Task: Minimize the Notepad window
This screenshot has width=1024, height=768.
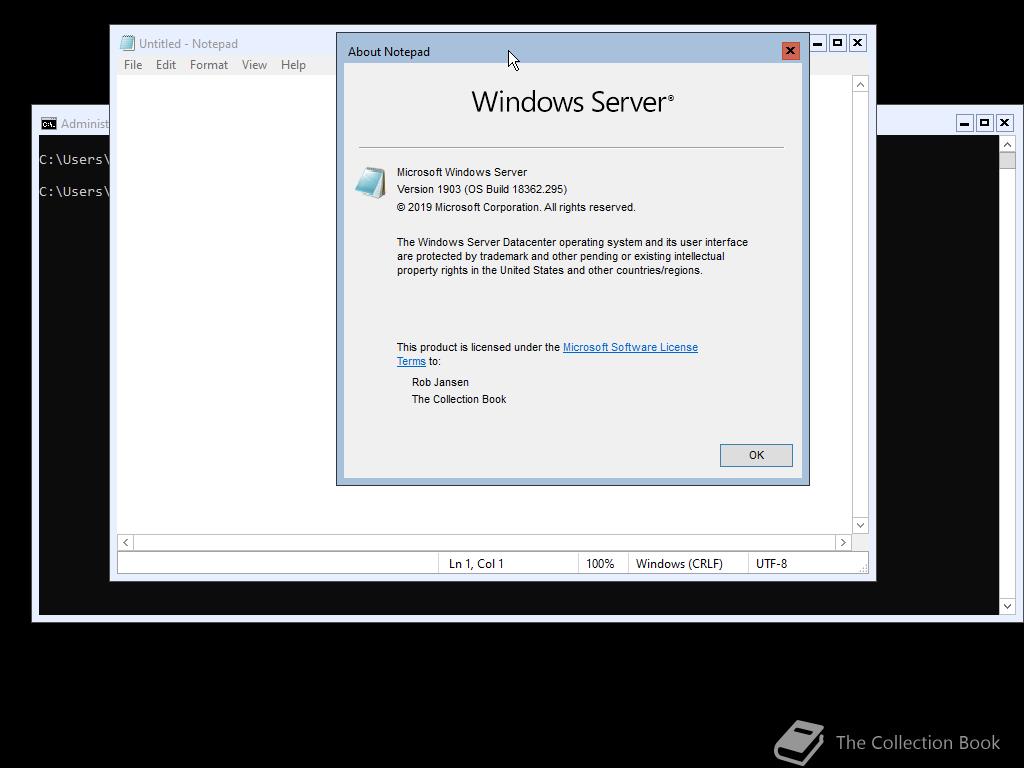Action: [818, 43]
